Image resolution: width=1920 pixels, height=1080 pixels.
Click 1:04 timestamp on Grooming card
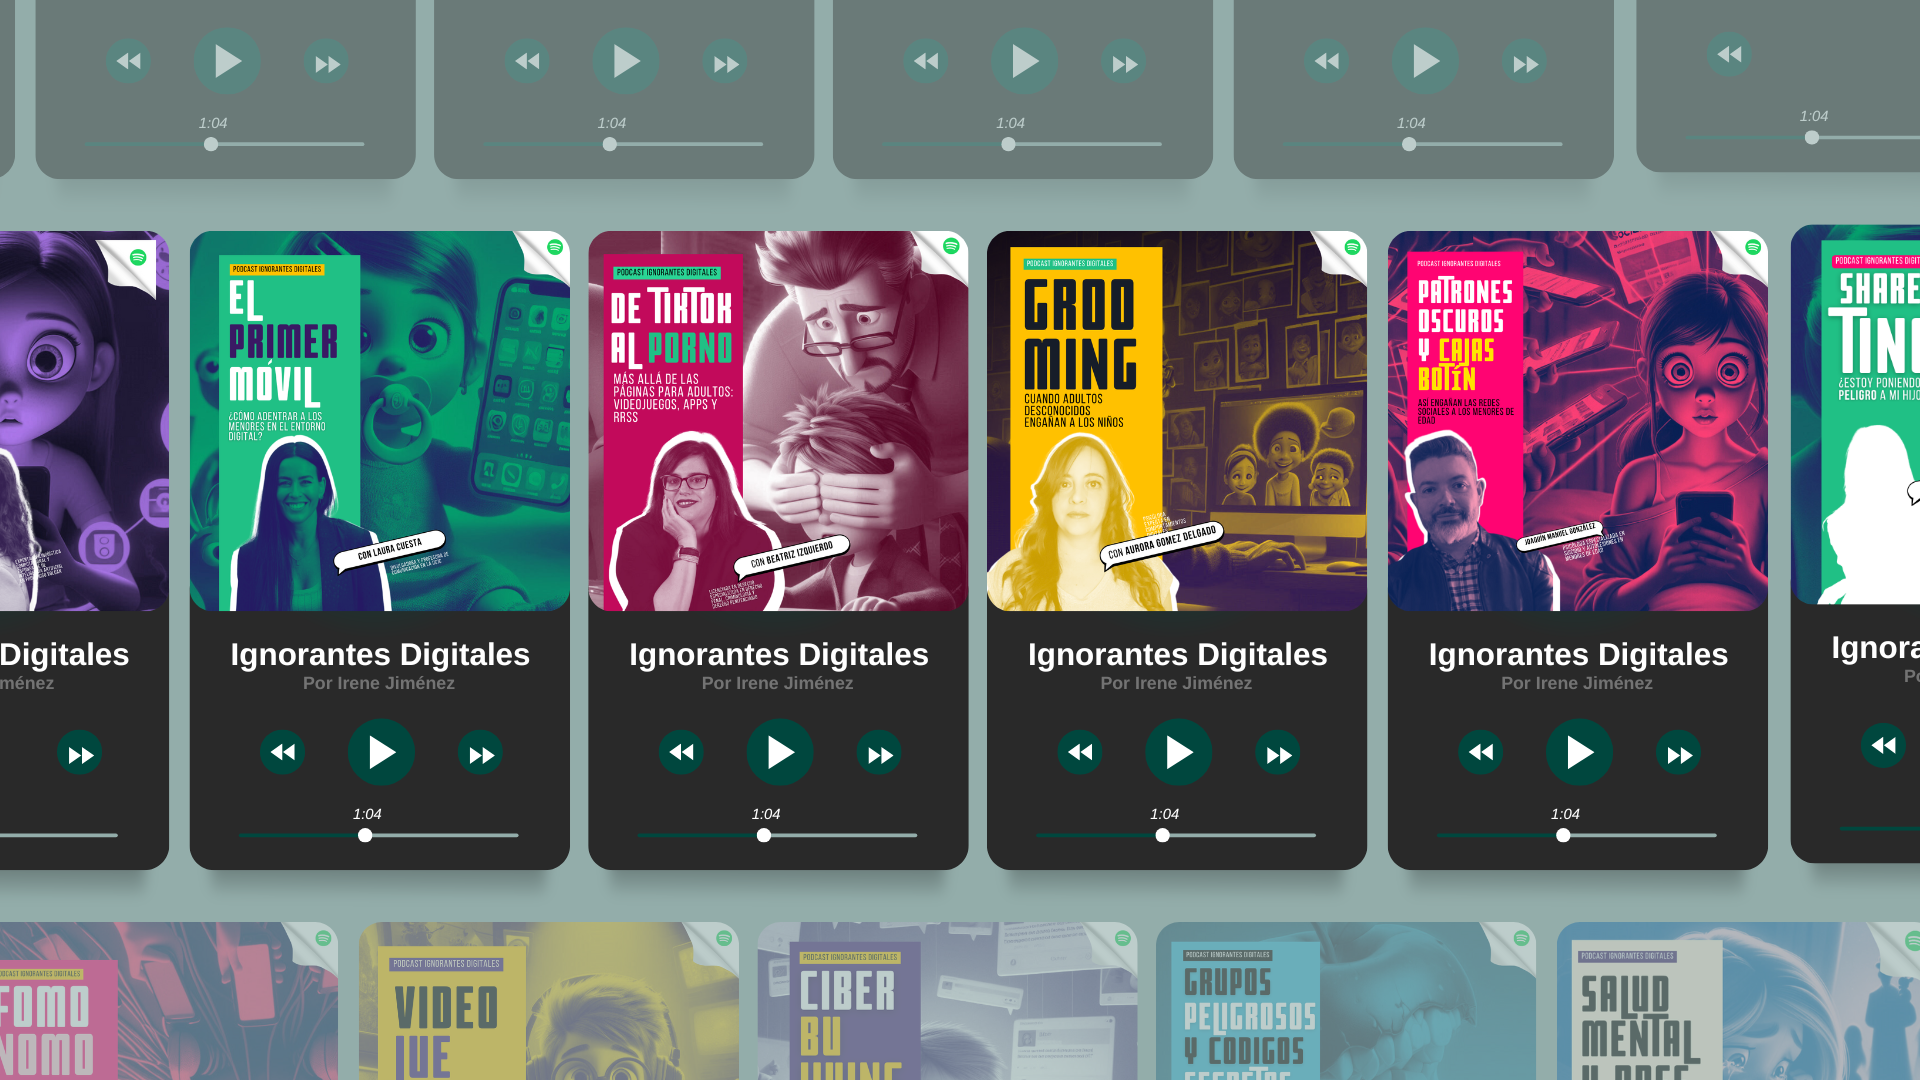point(1165,814)
